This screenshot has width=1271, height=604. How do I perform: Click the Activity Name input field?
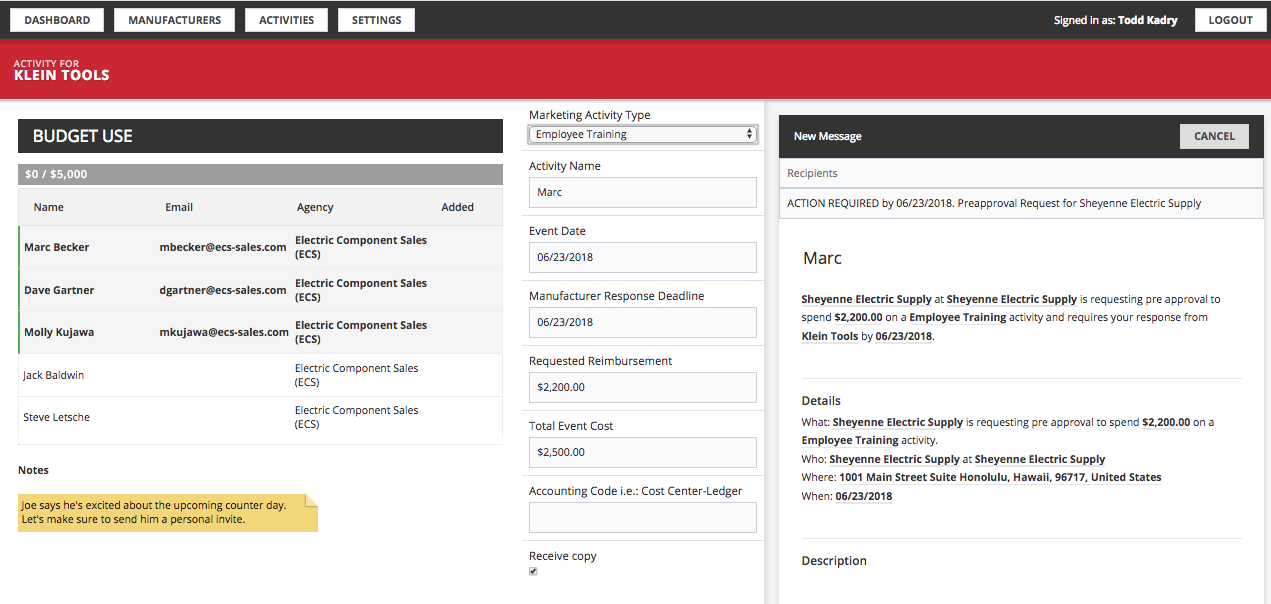643,192
